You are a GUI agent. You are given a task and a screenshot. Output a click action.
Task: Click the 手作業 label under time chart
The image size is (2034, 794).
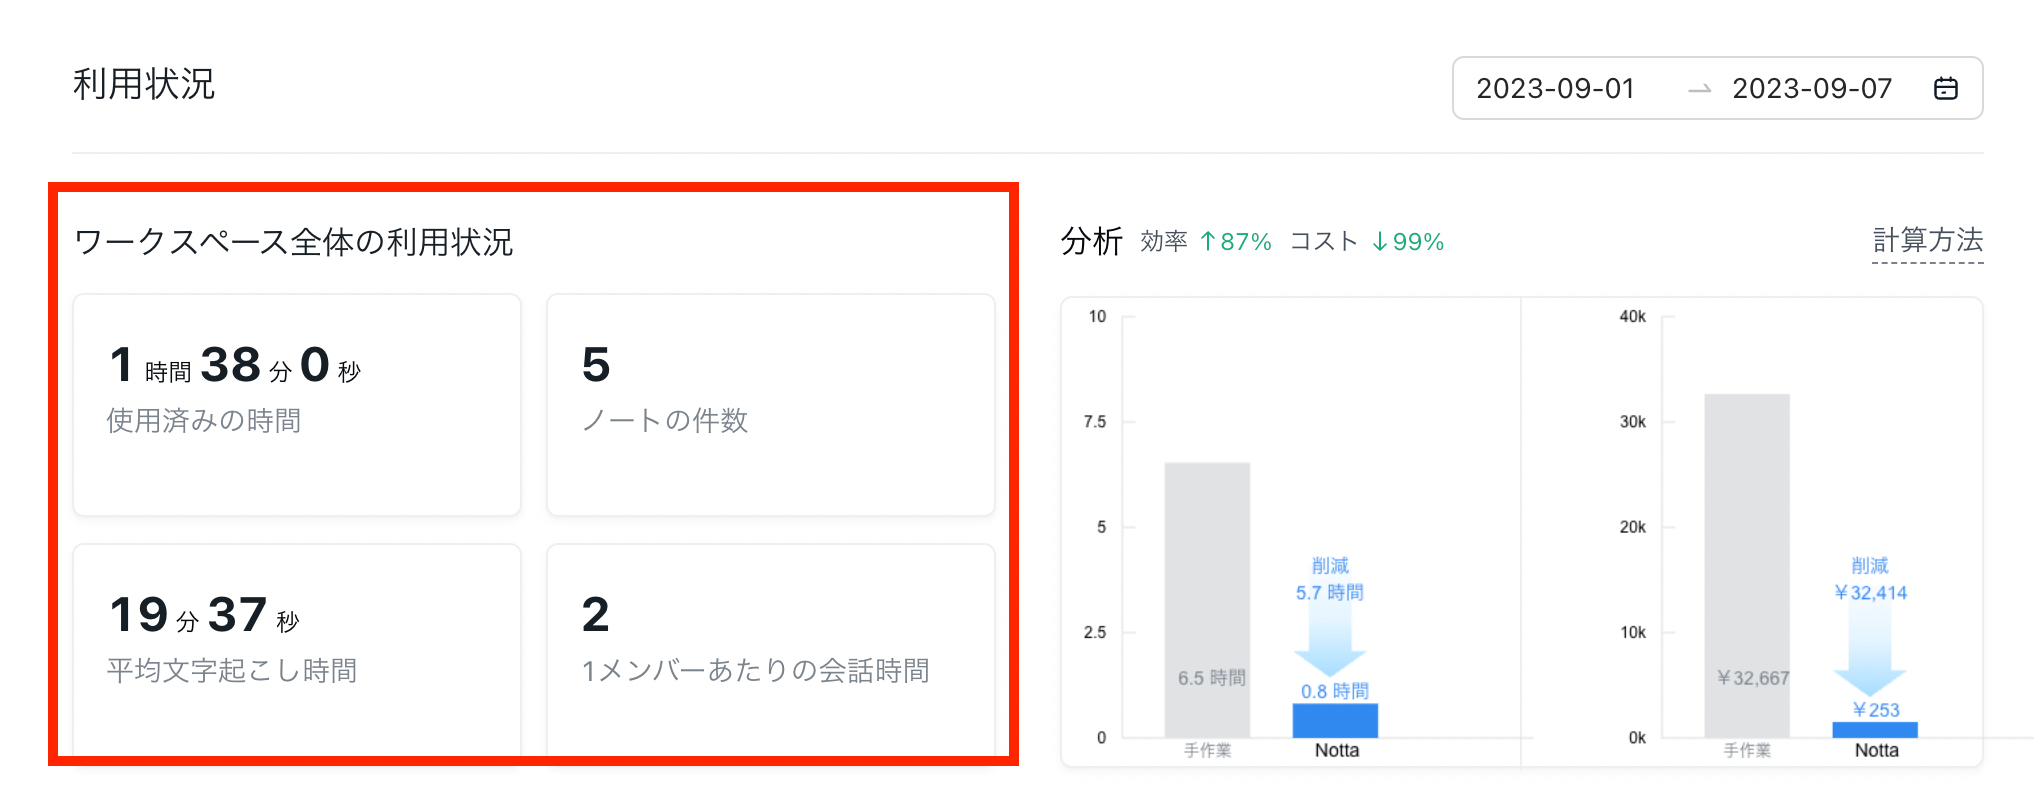pos(1207,750)
